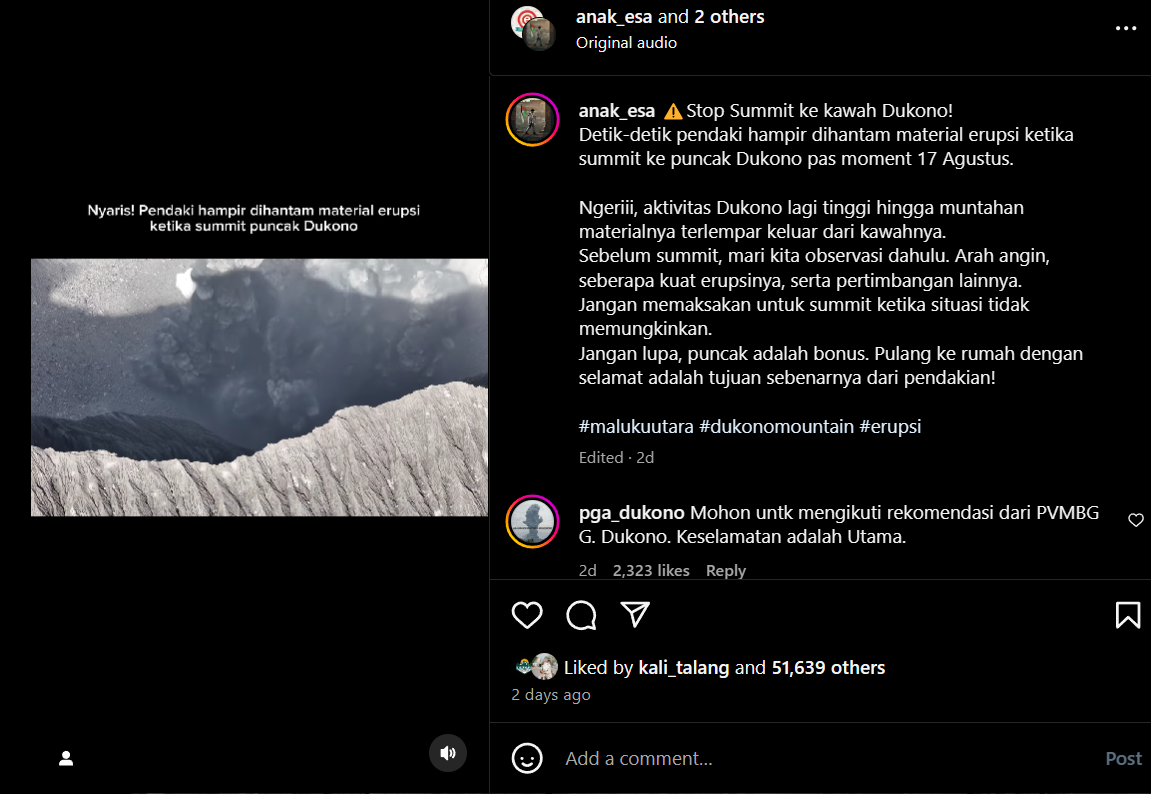View the 2,323 likes on the comment
The image size is (1151, 794).
tap(651, 570)
